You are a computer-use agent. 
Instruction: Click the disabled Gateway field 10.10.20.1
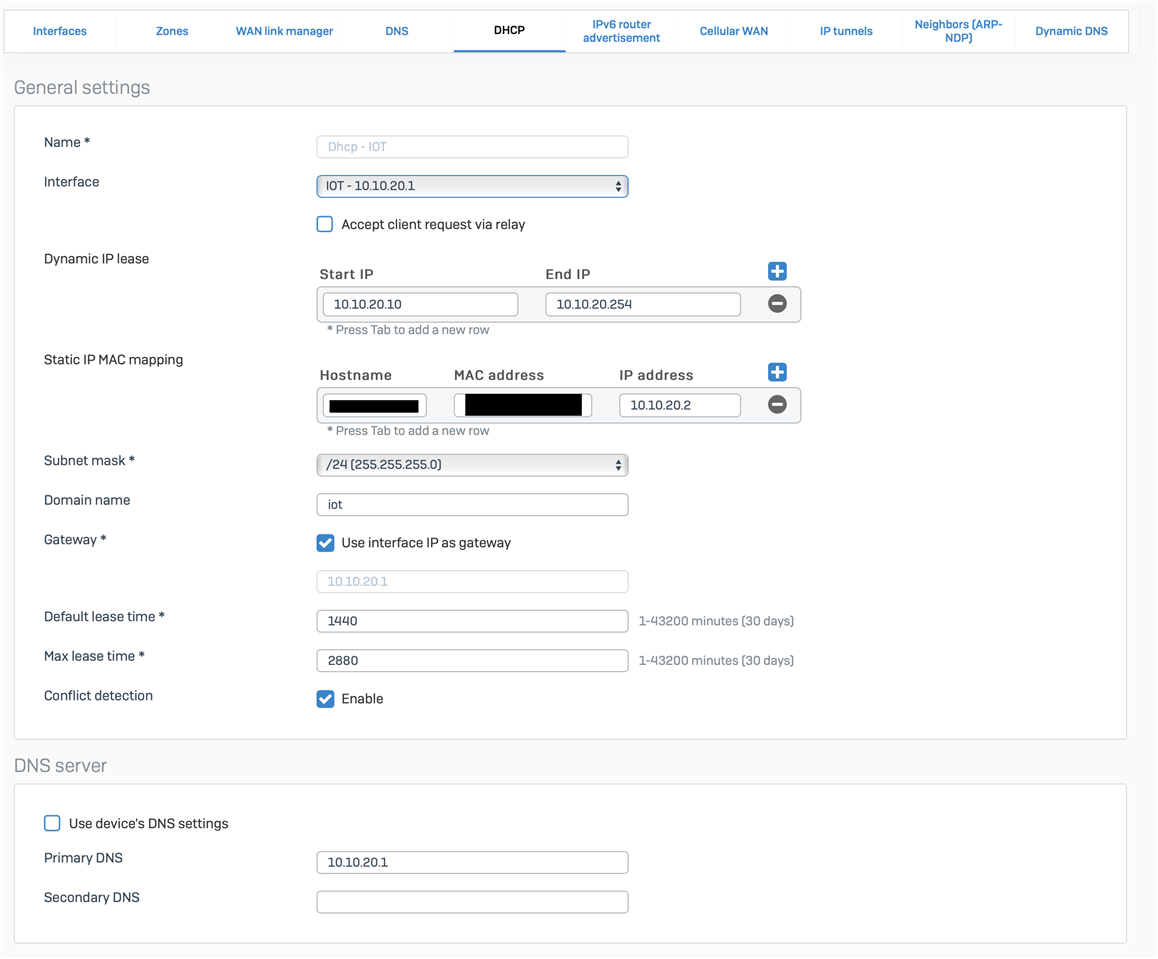tap(473, 582)
